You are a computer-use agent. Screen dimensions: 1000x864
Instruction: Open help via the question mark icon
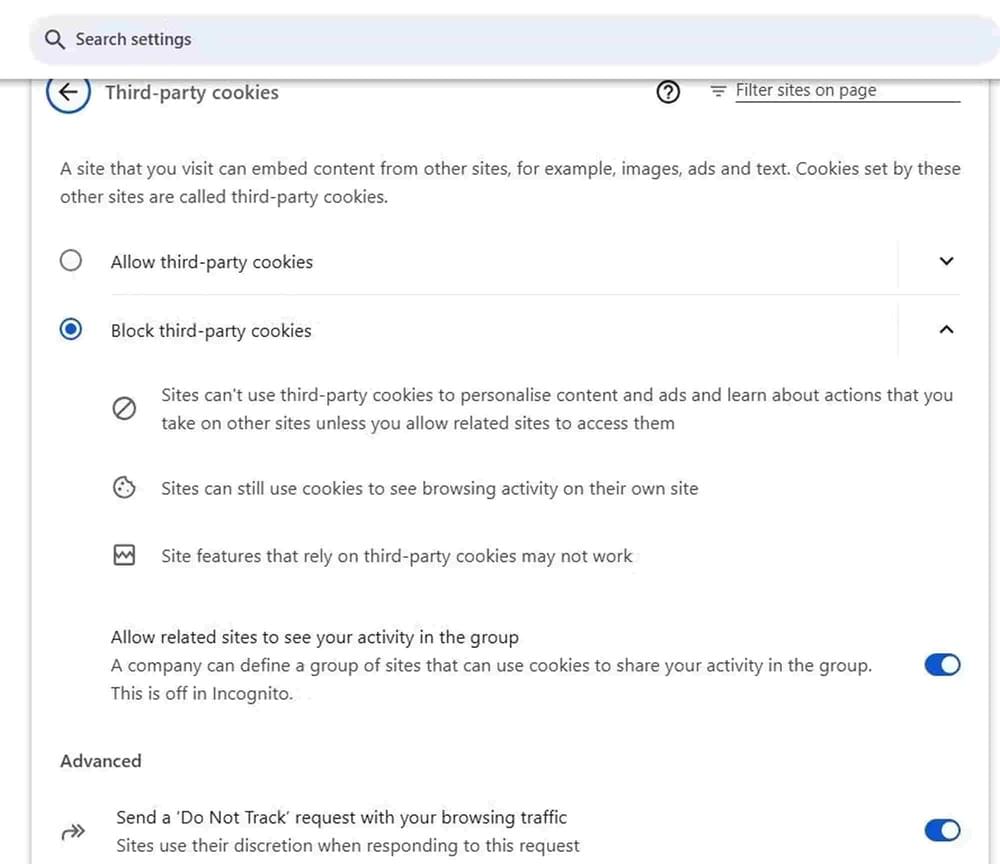pos(668,92)
